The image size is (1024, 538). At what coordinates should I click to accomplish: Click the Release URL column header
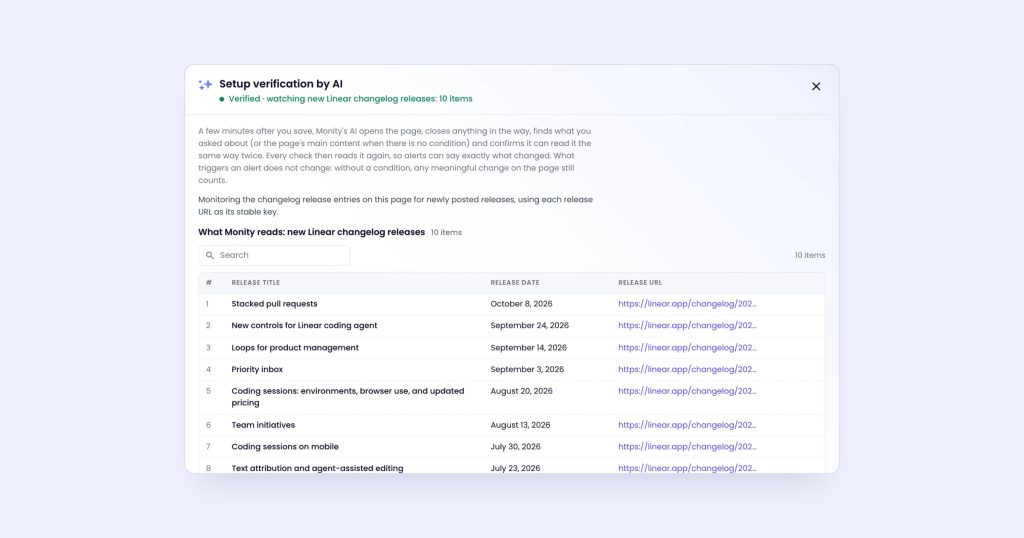coord(640,283)
